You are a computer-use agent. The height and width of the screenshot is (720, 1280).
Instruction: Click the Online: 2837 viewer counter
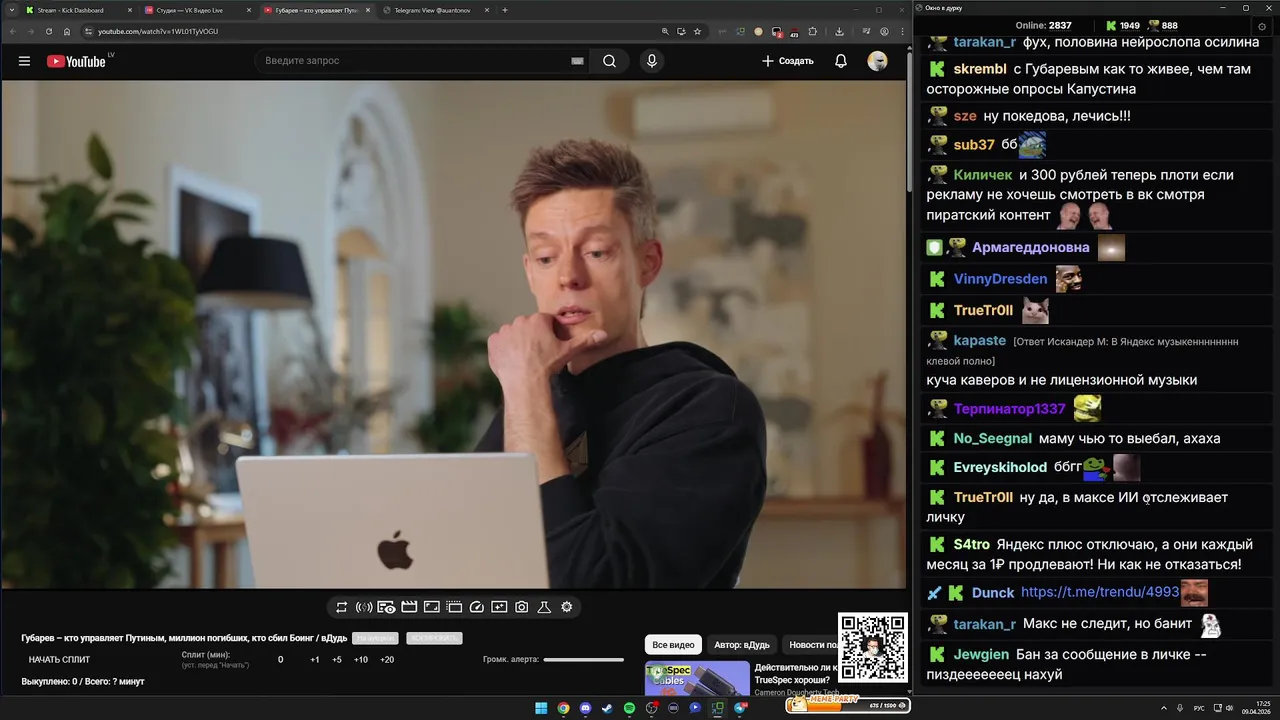coord(1043,25)
